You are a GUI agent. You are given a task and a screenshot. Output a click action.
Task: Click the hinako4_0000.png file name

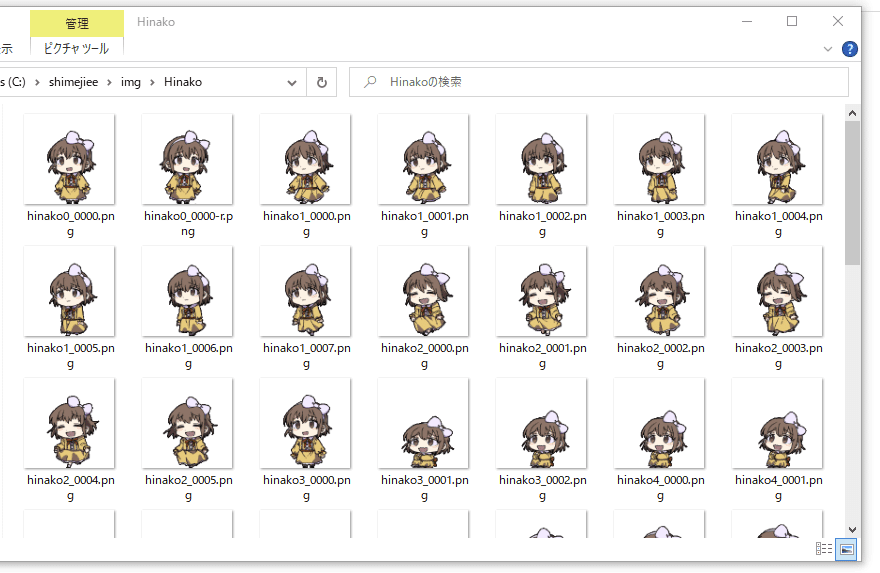click(661, 487)
